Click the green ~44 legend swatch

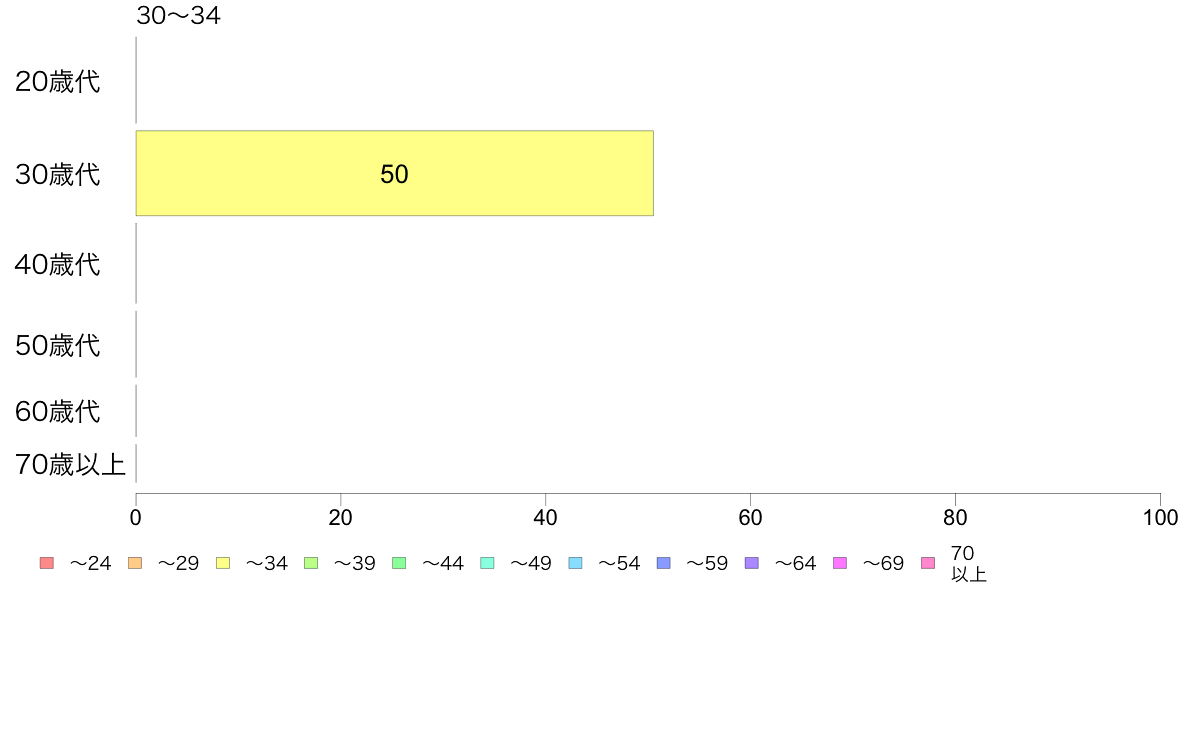coord(399,563)
